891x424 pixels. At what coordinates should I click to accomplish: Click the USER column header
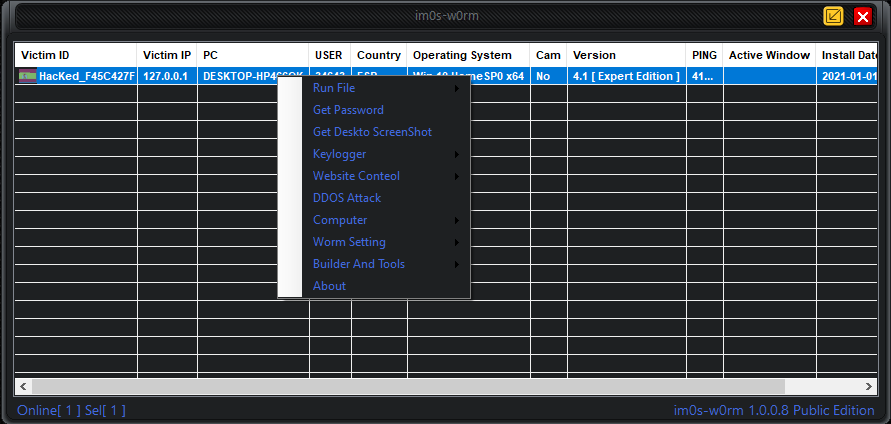pos(330,55)
